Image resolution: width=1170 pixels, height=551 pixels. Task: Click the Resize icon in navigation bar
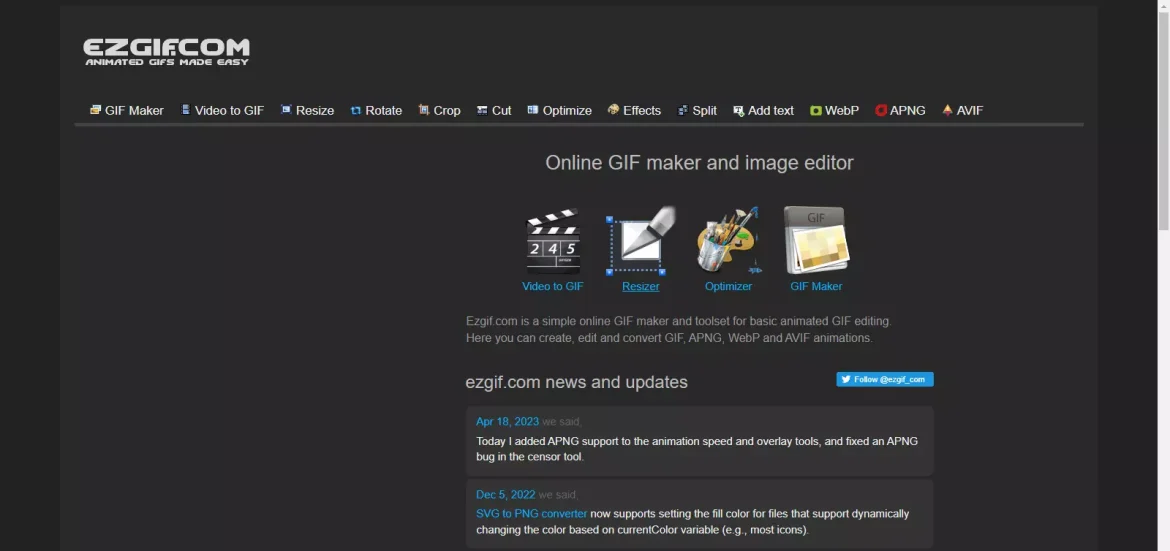286,110
